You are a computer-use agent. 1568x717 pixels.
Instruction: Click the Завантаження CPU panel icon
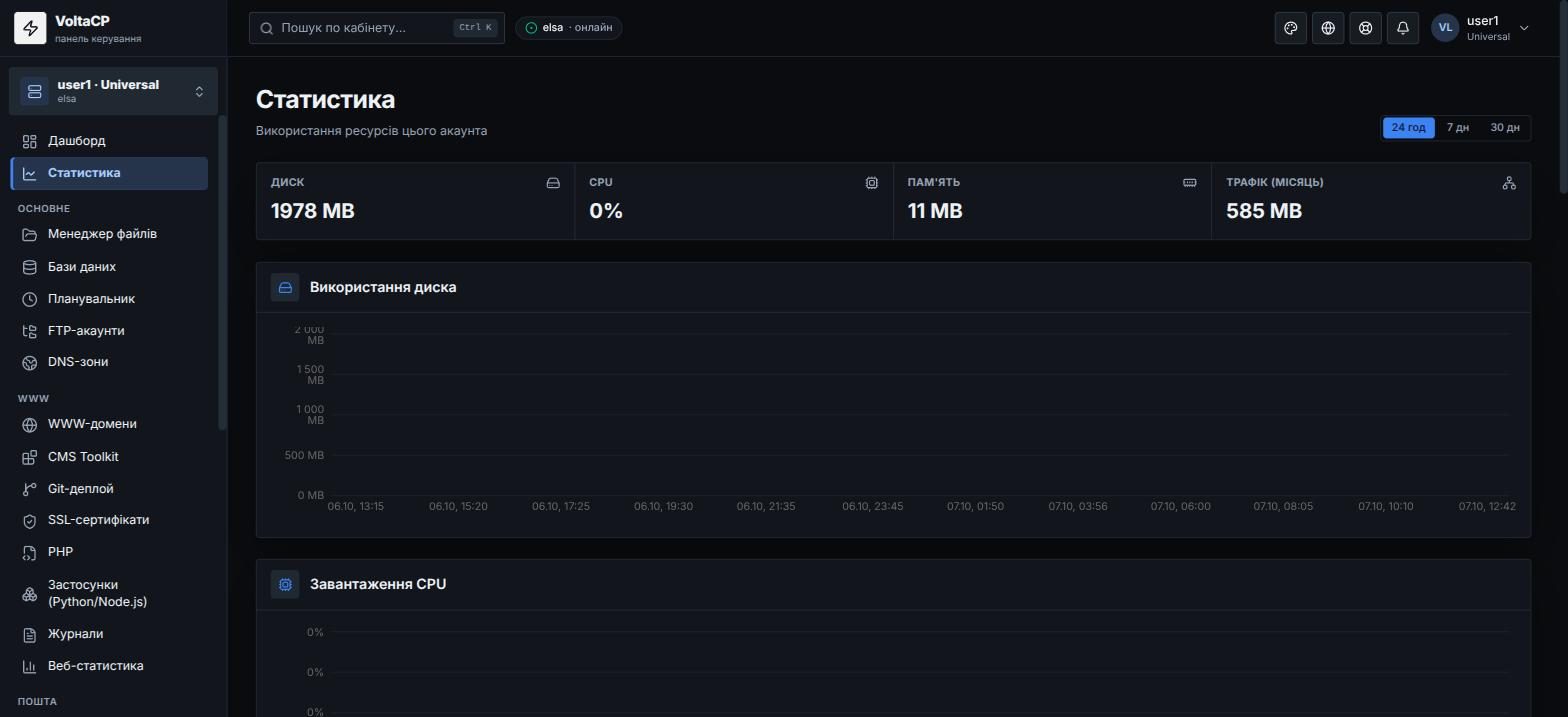pyautogui.click(x=285, y=584)
